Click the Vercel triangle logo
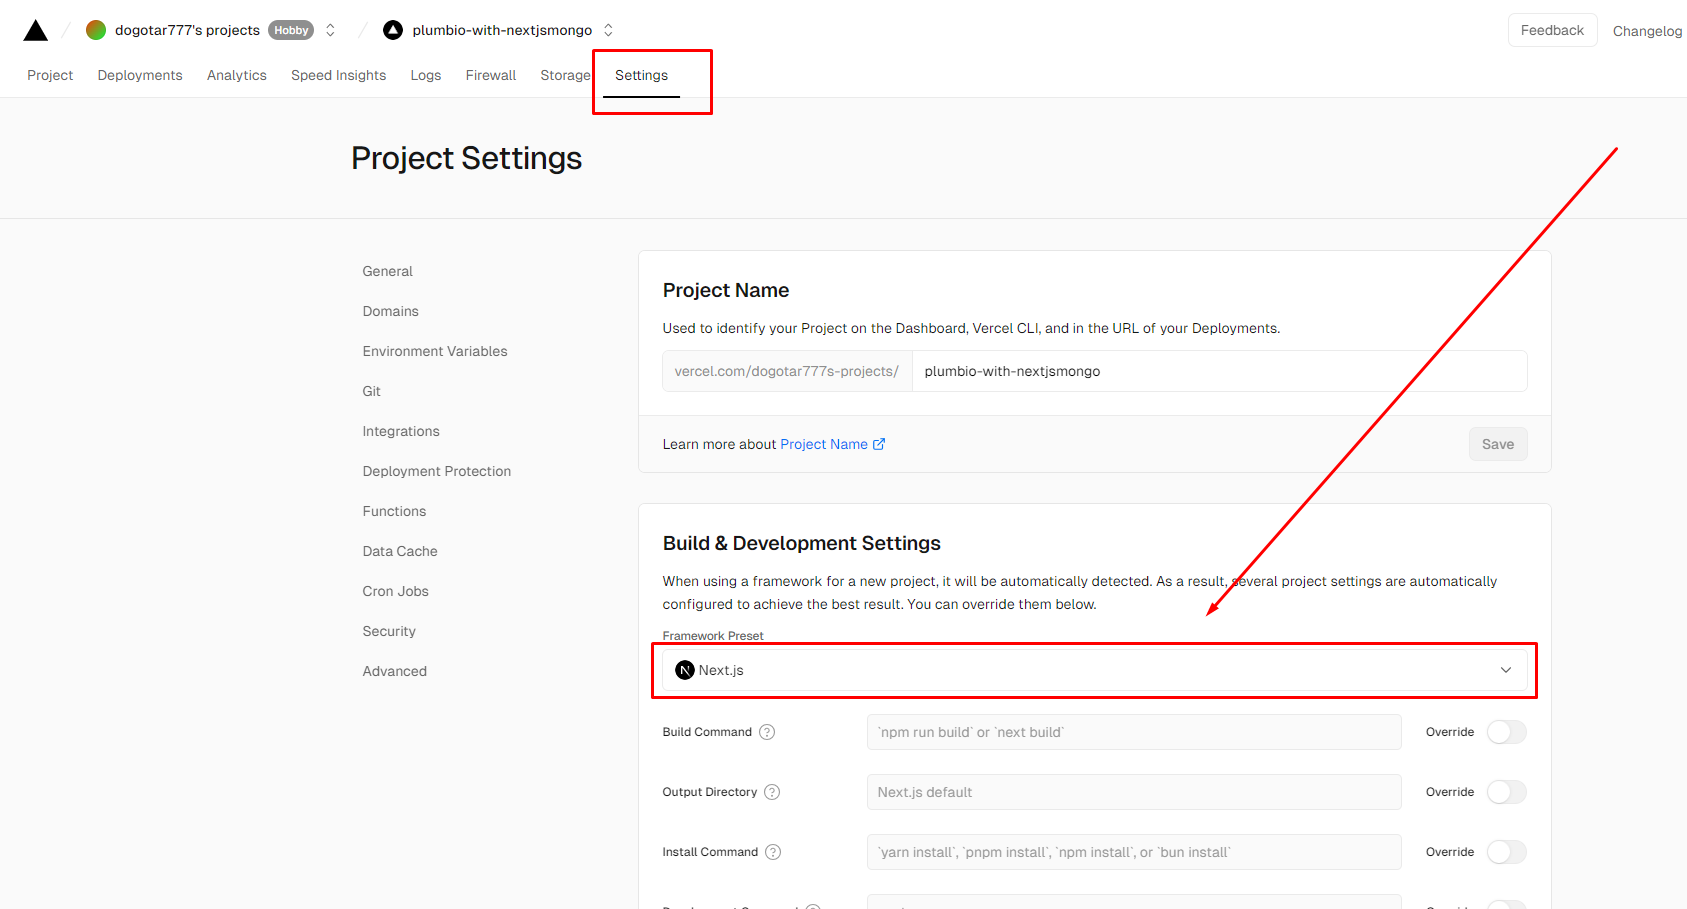 coord(36,30)
